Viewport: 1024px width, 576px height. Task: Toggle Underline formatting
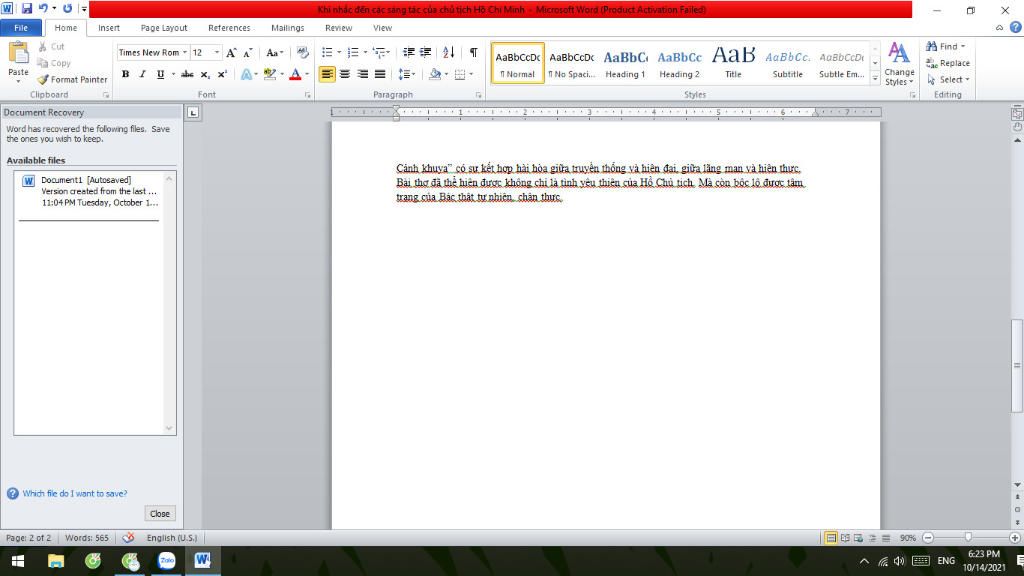click(x=160, y=74)
